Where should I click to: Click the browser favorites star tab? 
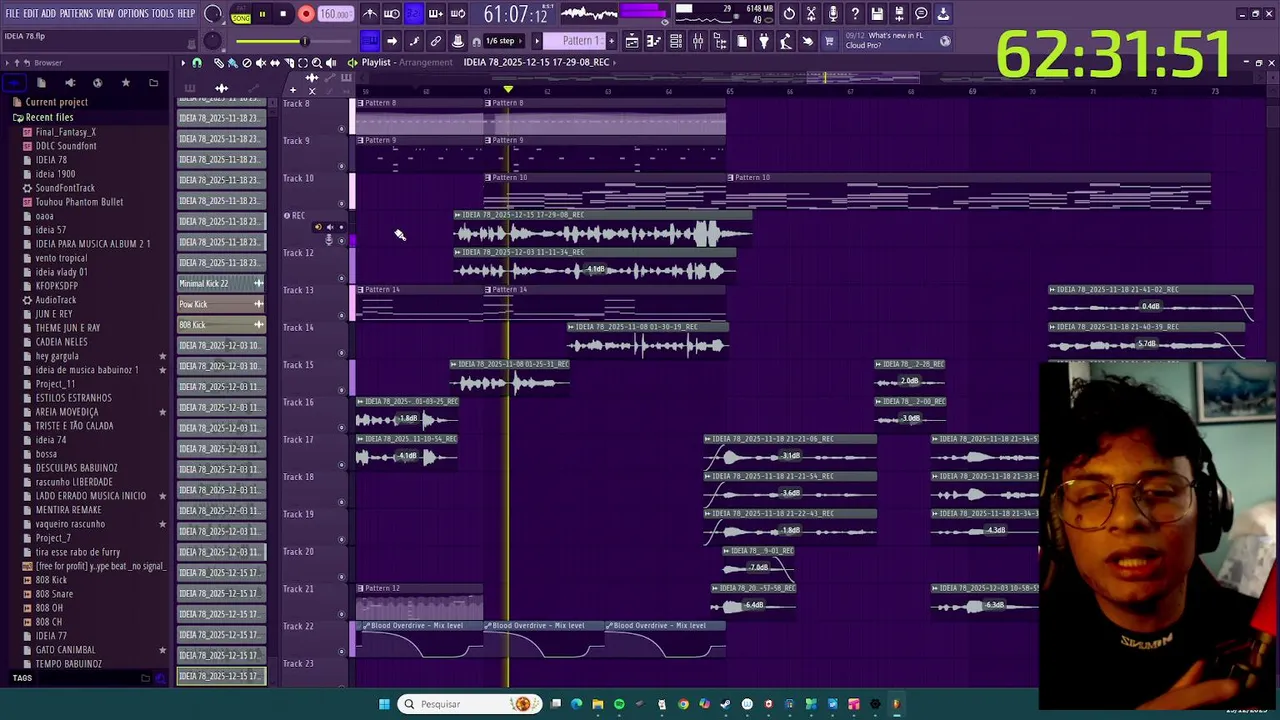point(125,83)
